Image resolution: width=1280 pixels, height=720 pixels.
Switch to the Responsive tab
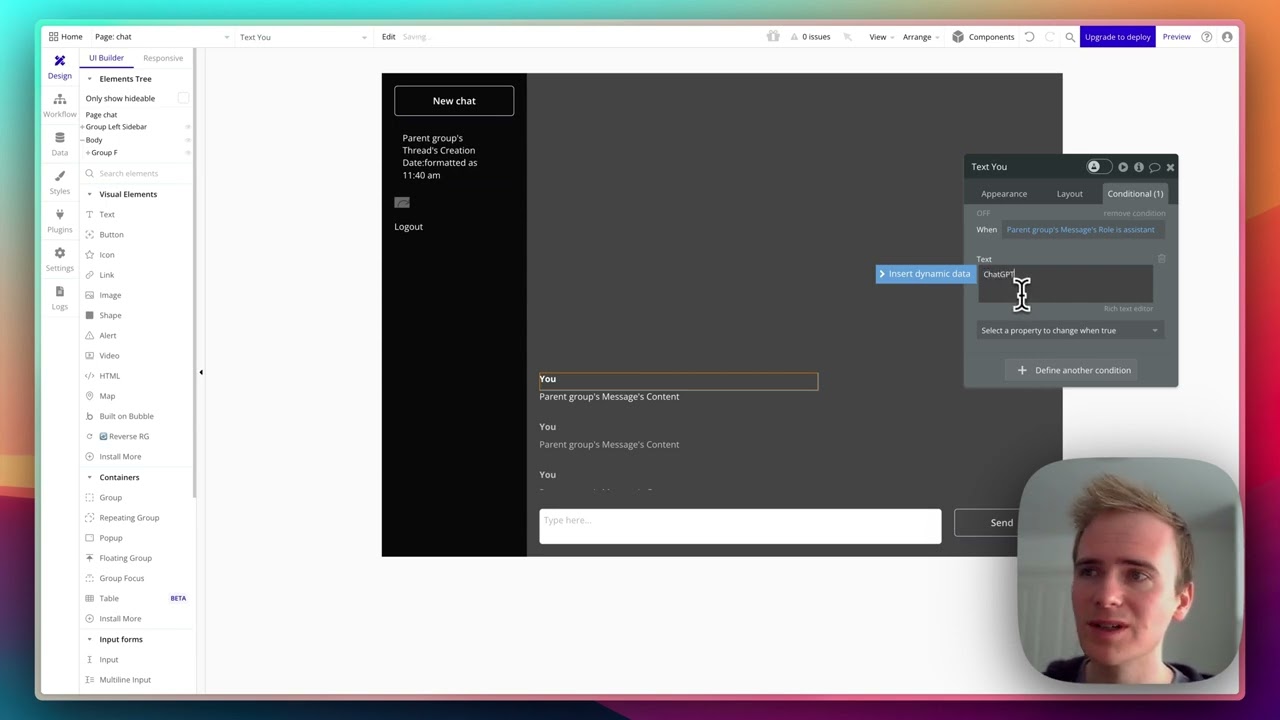(x=163, y=58)
